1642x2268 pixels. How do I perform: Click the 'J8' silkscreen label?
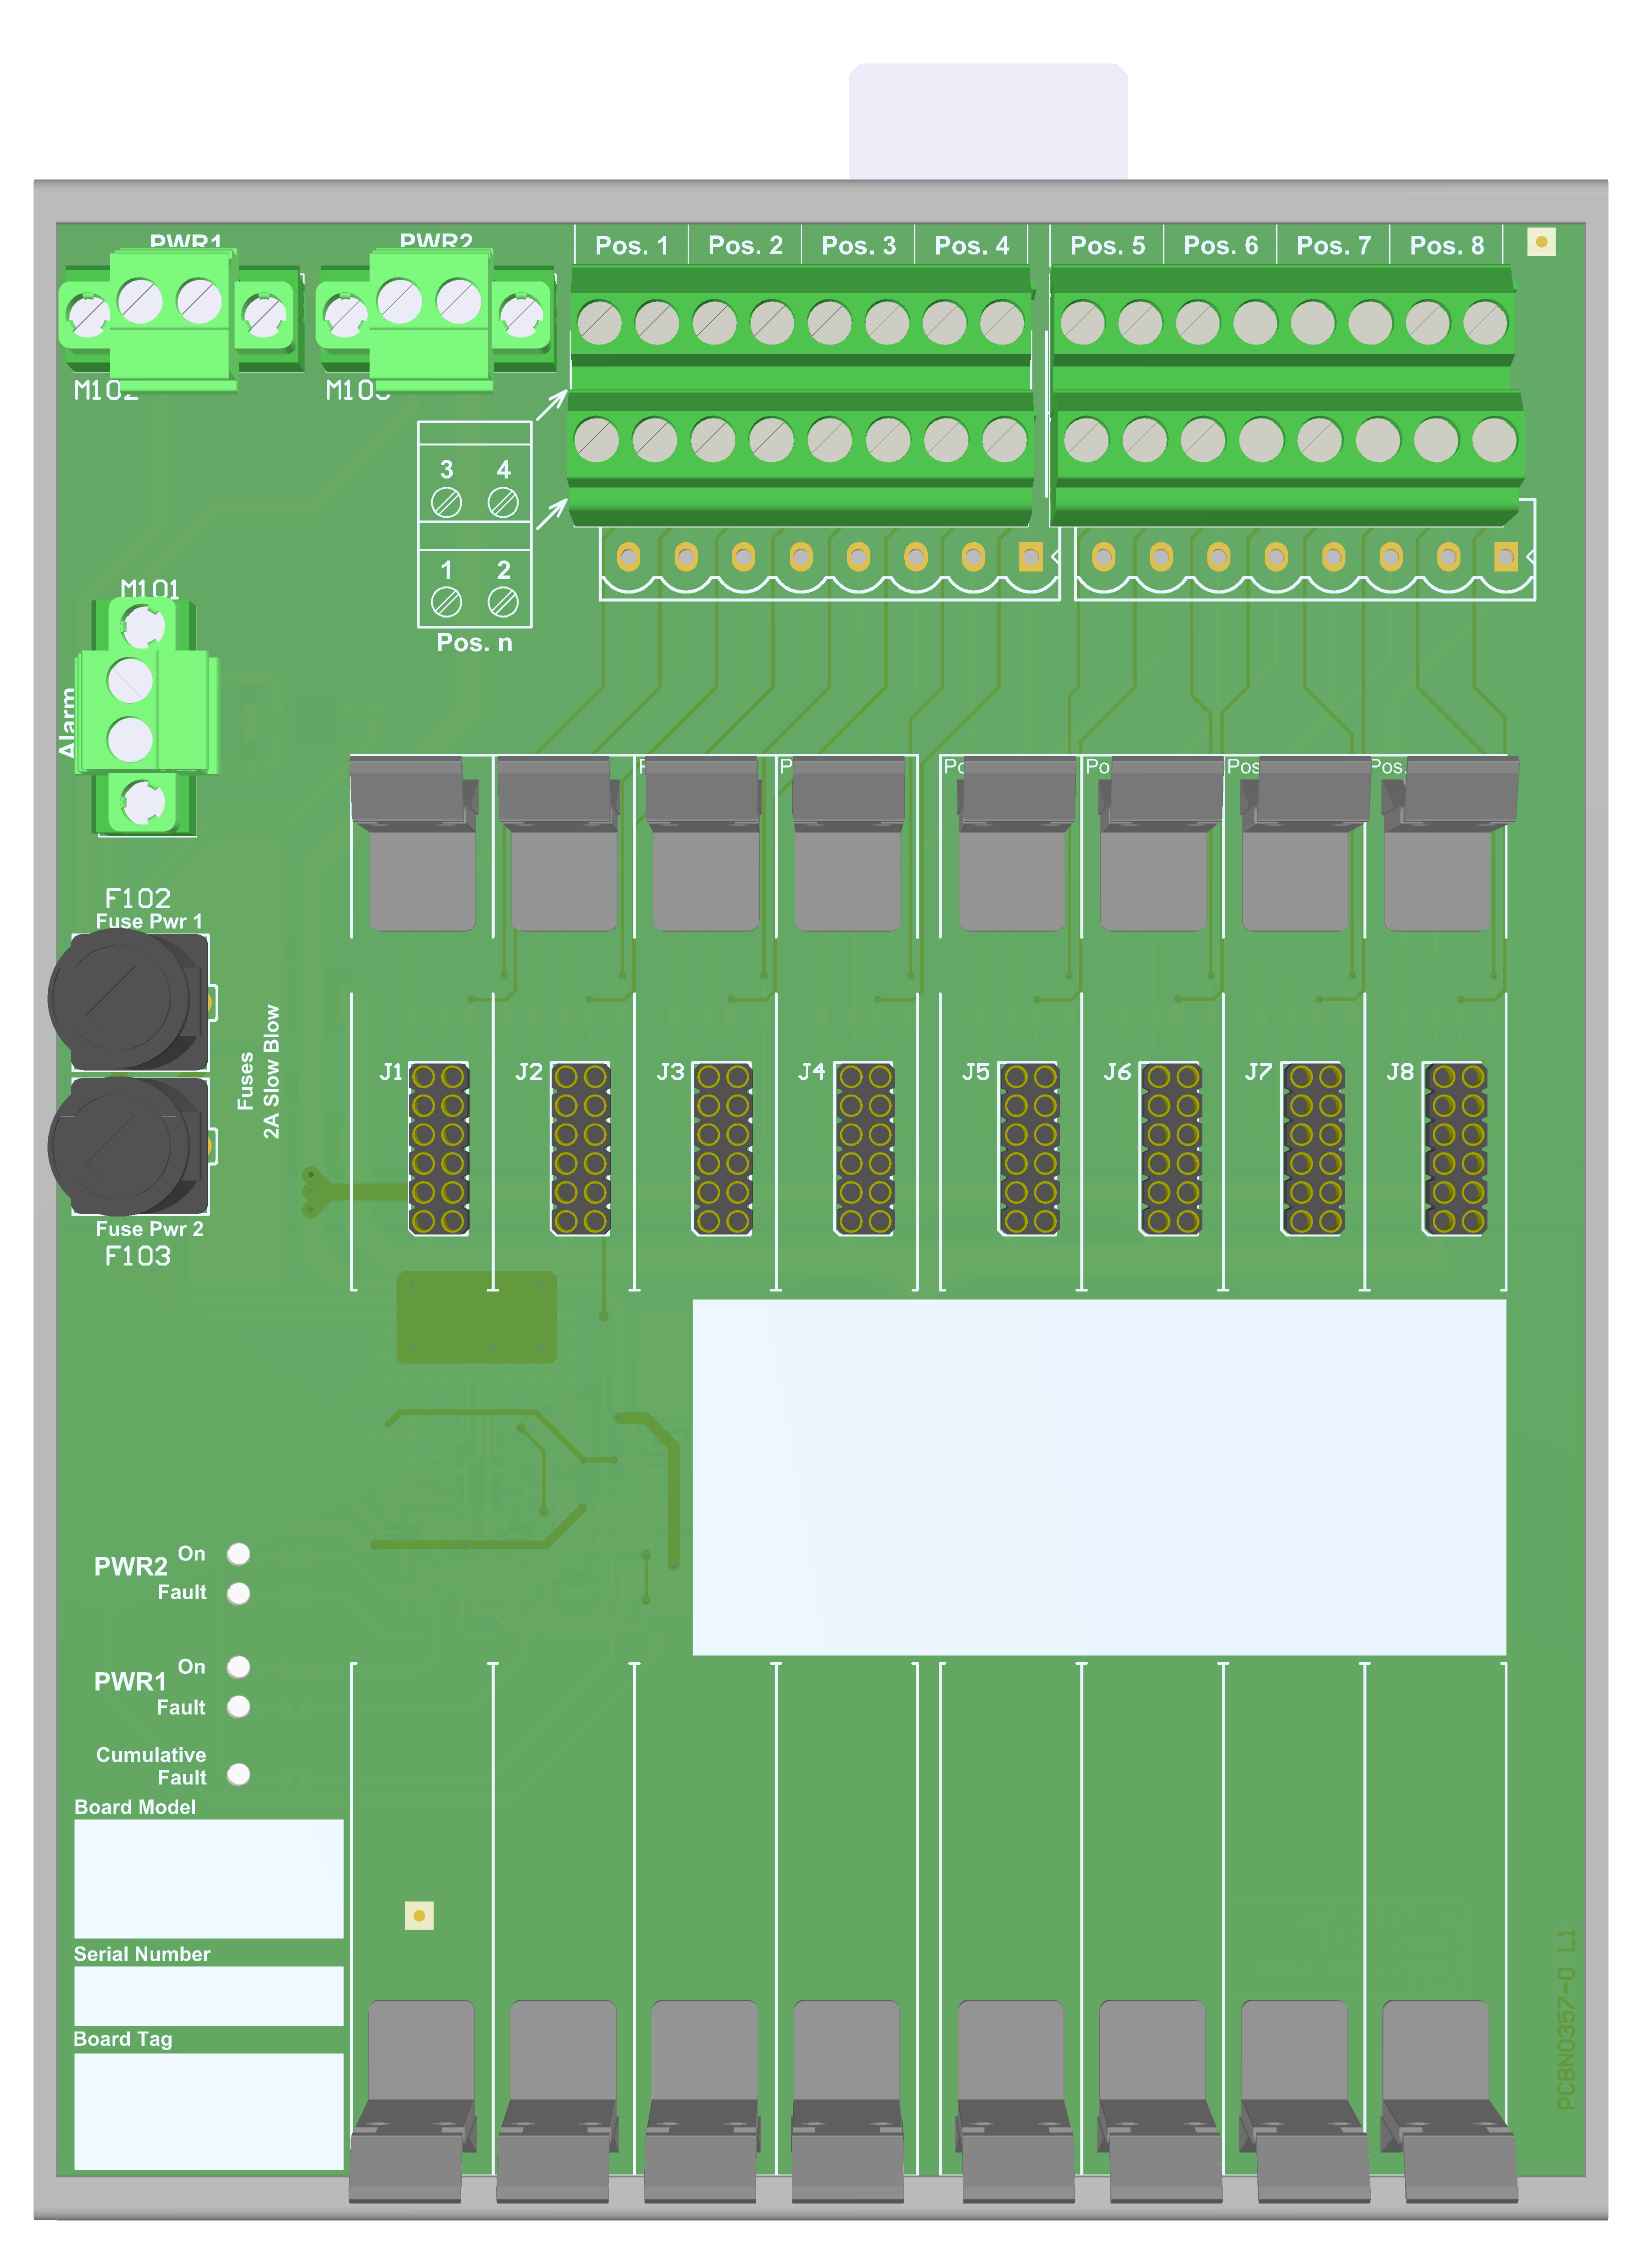[x=1400, y=1072]
